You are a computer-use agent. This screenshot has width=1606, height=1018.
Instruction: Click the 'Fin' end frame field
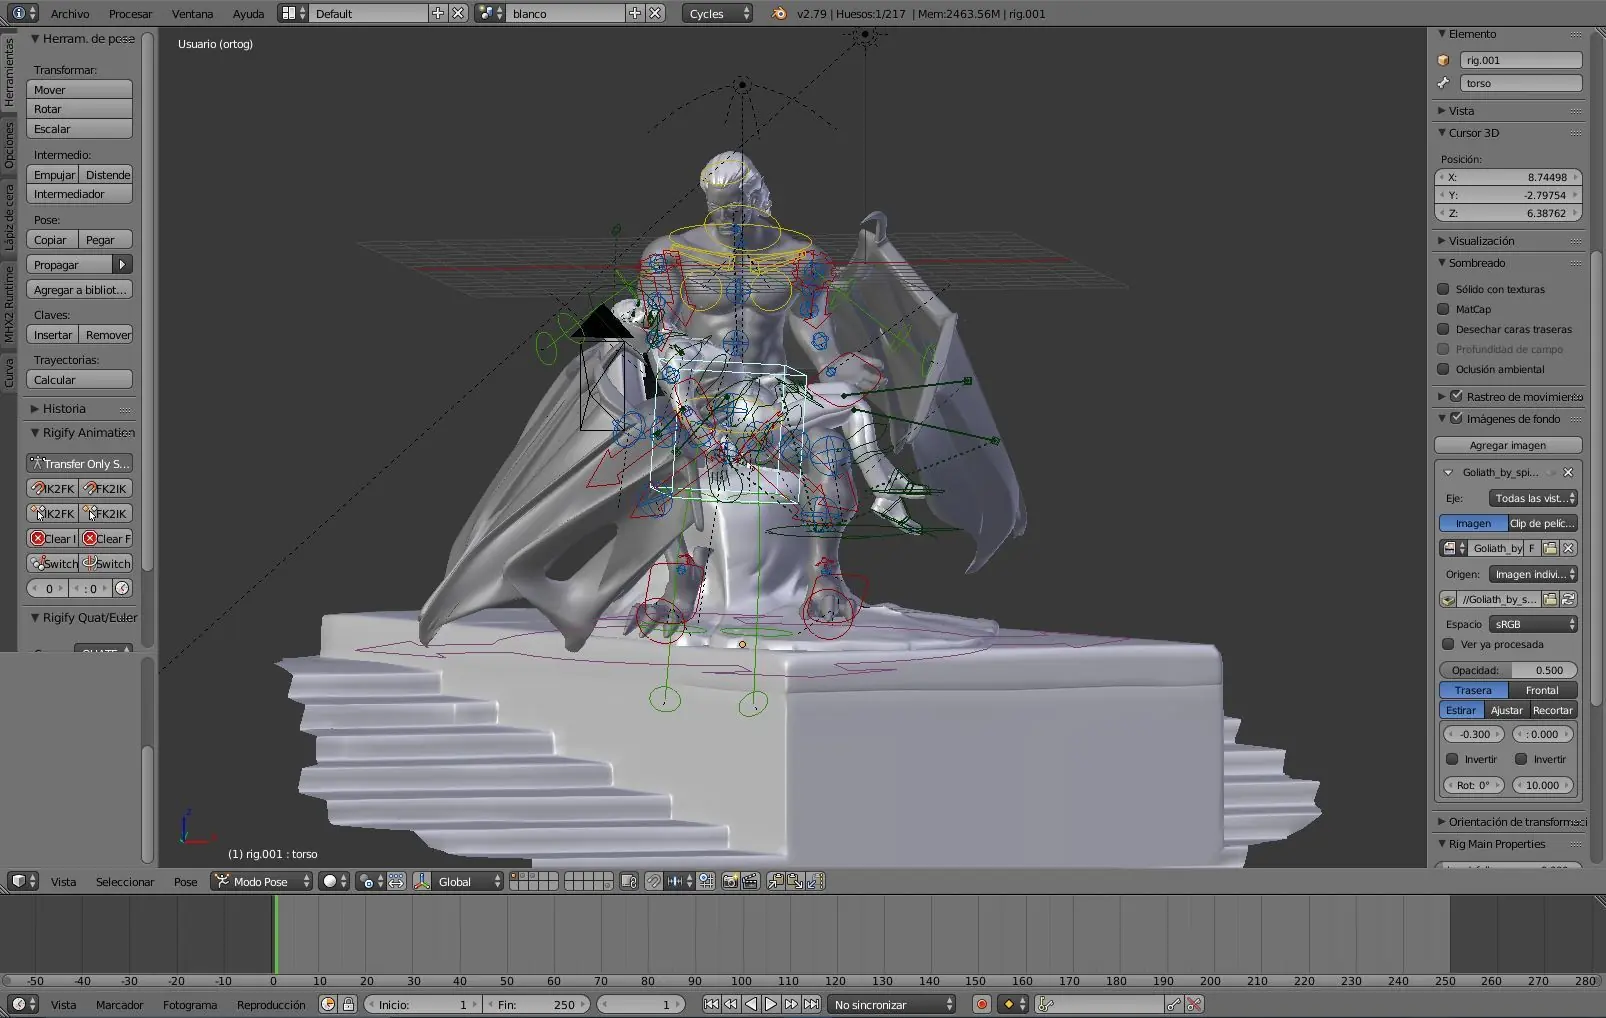pyautogui.click(x=537, y=1004)
